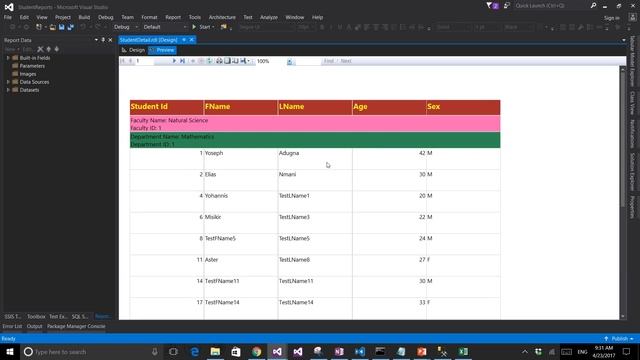Viewport: 640px width, 360px height.
Task: Click the Page Setup icon
Action: point(235,61)
